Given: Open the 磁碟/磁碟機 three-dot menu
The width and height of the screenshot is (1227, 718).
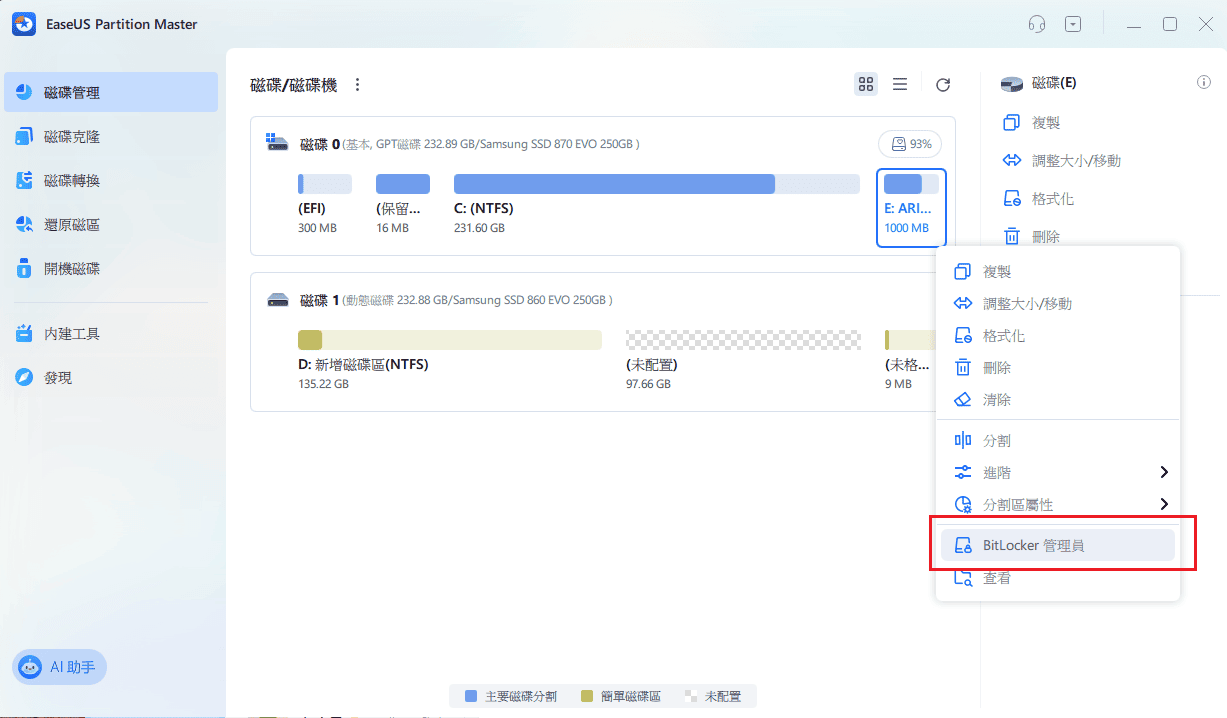Looking at the screenshot, I should (357, 84).
